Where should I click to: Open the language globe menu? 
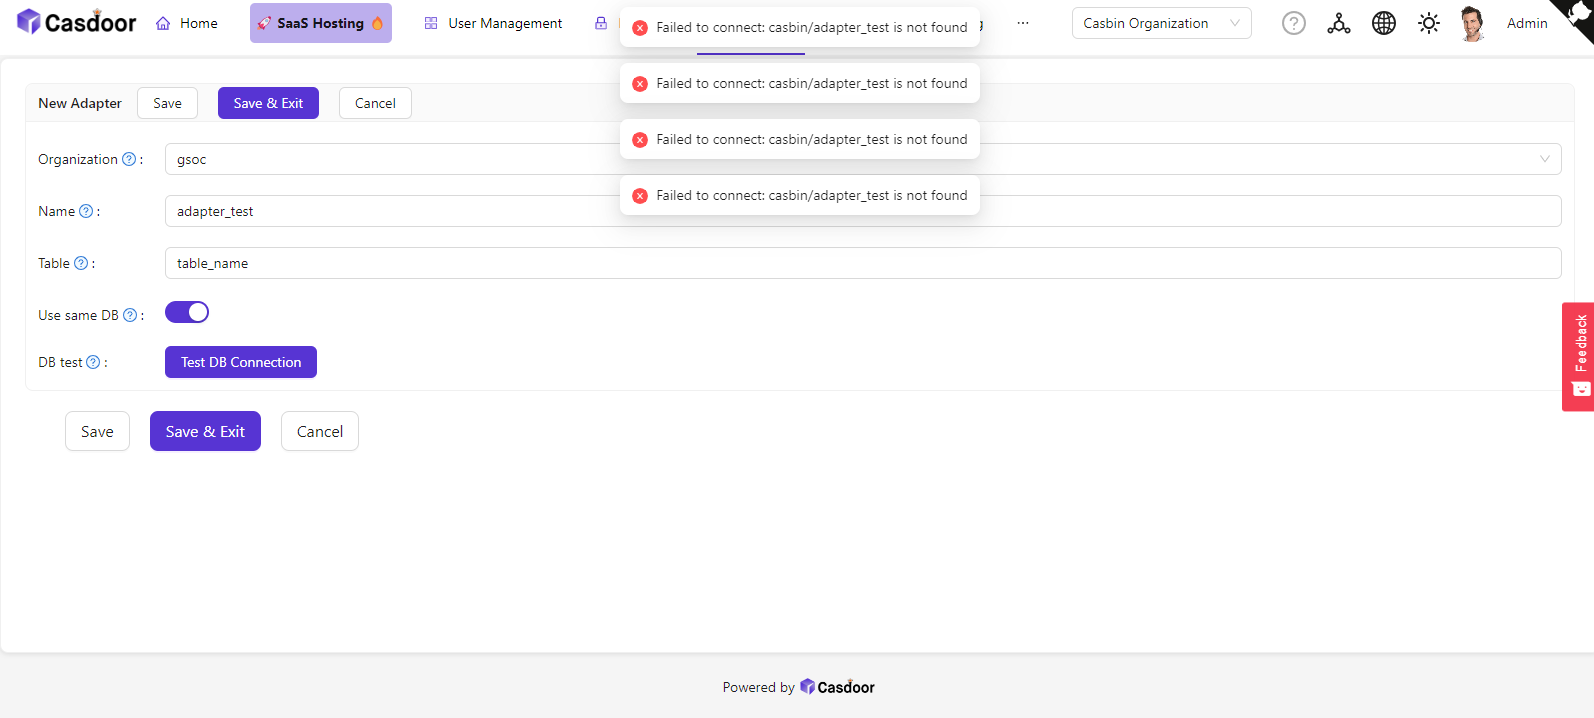(1384, 23)
